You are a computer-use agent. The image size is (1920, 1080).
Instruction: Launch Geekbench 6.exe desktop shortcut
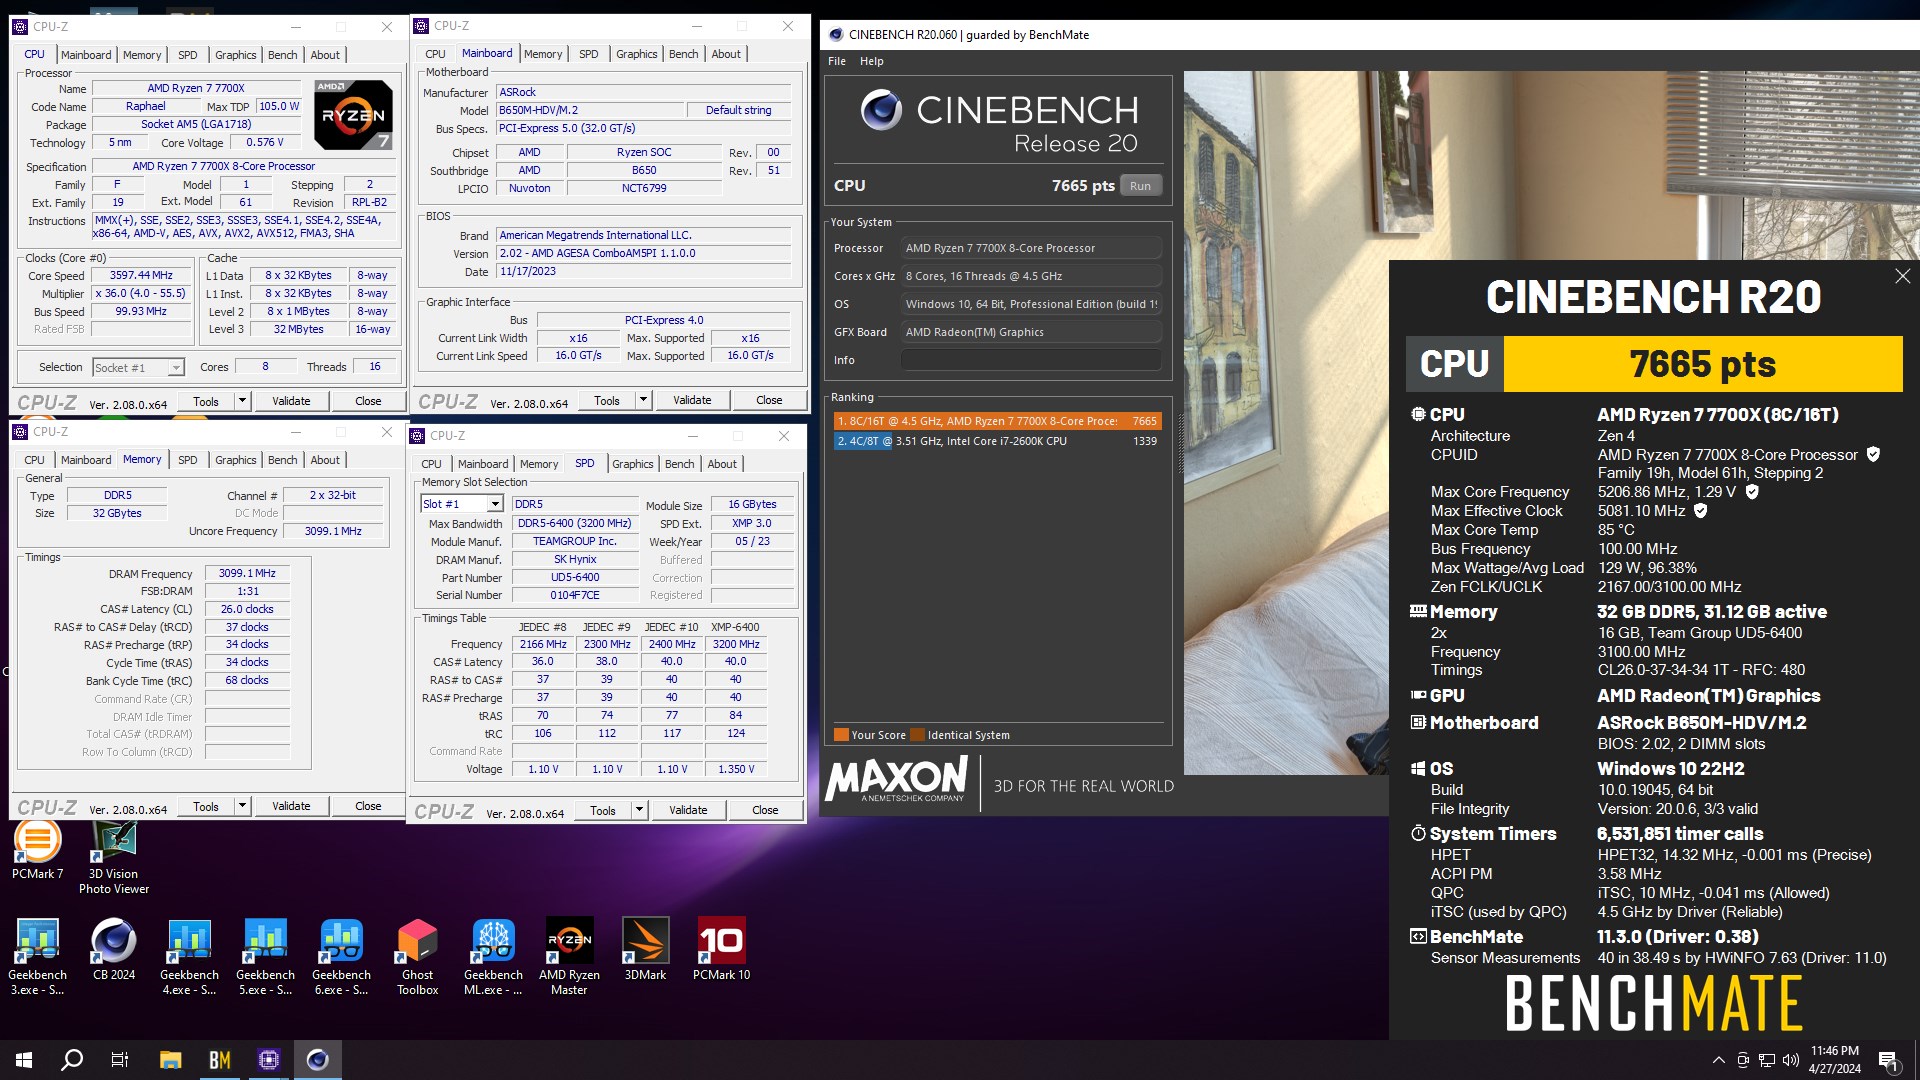(341, 957)
